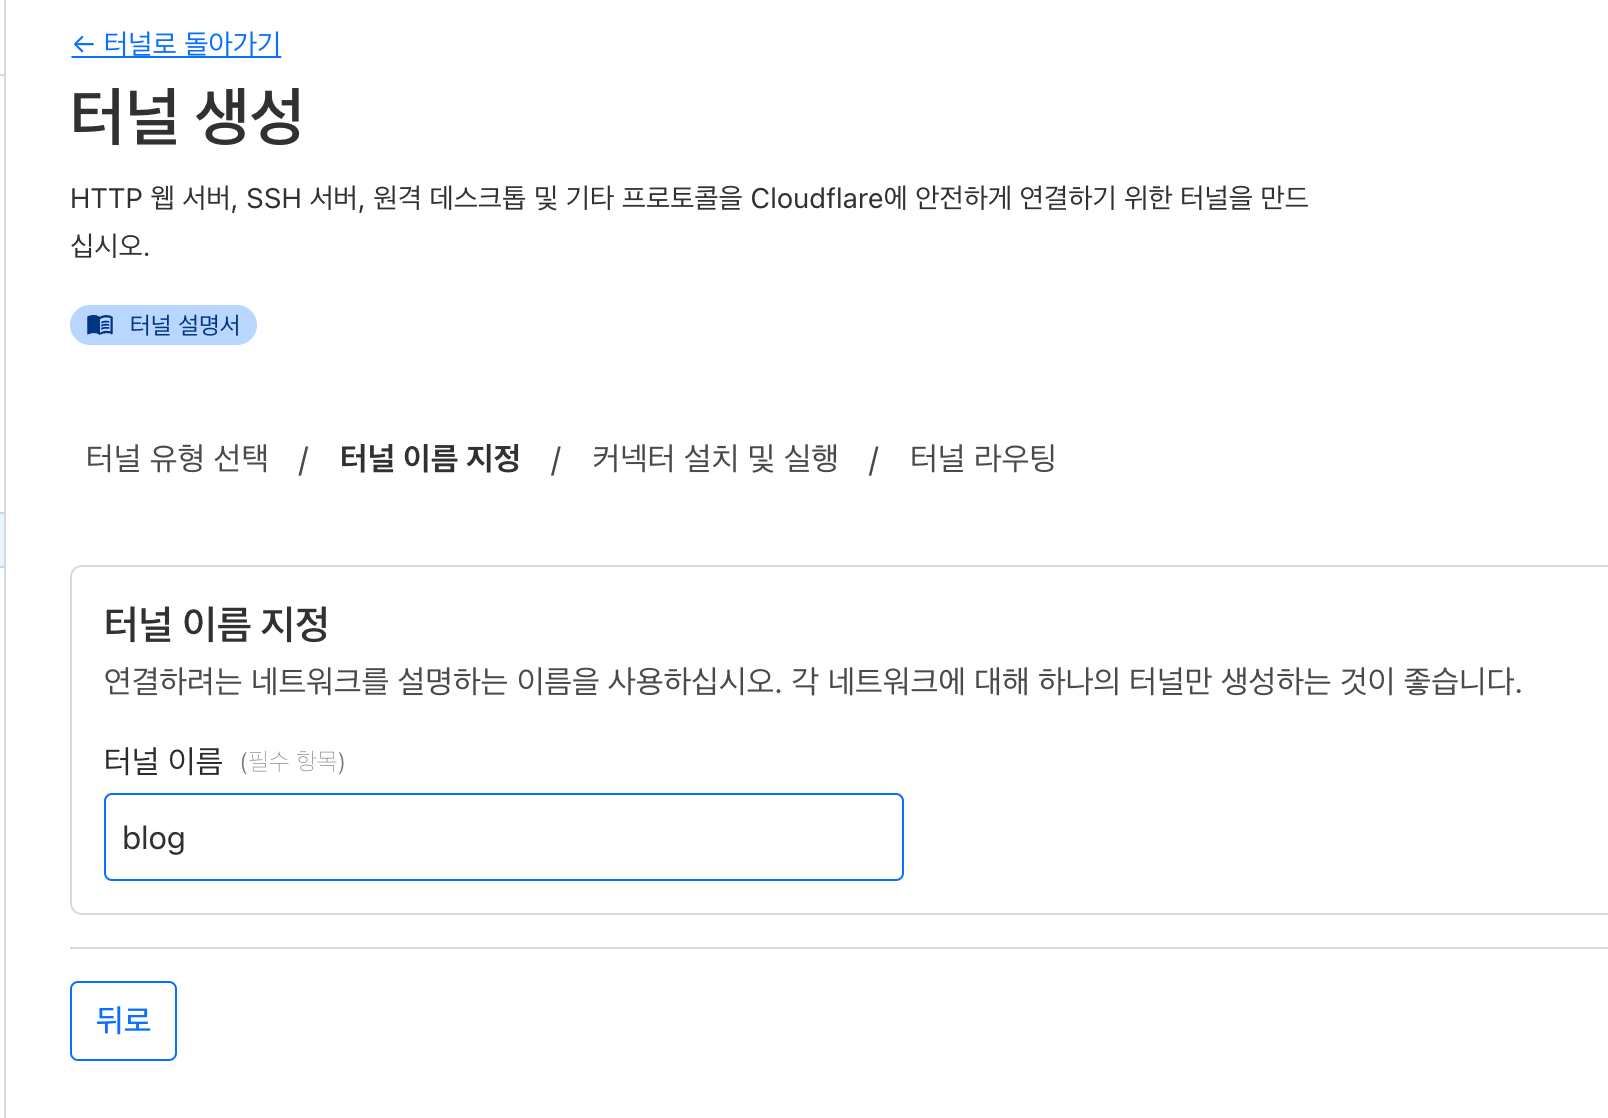Click the 연결하려는 네트워크를 card description text

813,682
